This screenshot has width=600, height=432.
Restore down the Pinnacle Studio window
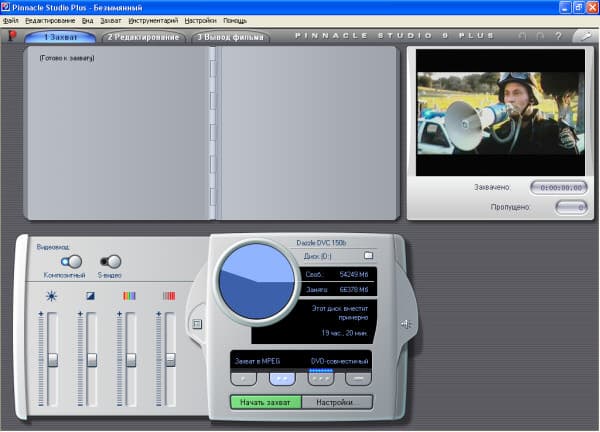pos(579,7)
